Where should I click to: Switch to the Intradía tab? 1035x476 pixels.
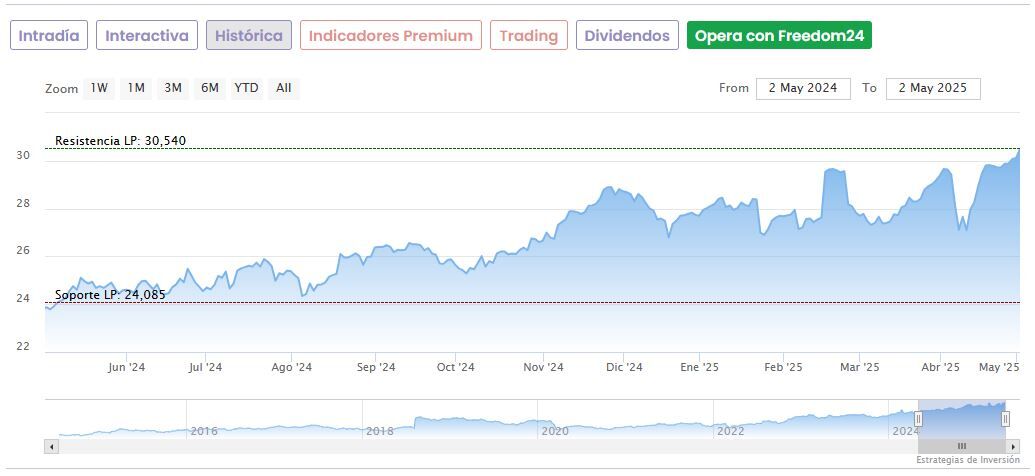pos(49,36)
